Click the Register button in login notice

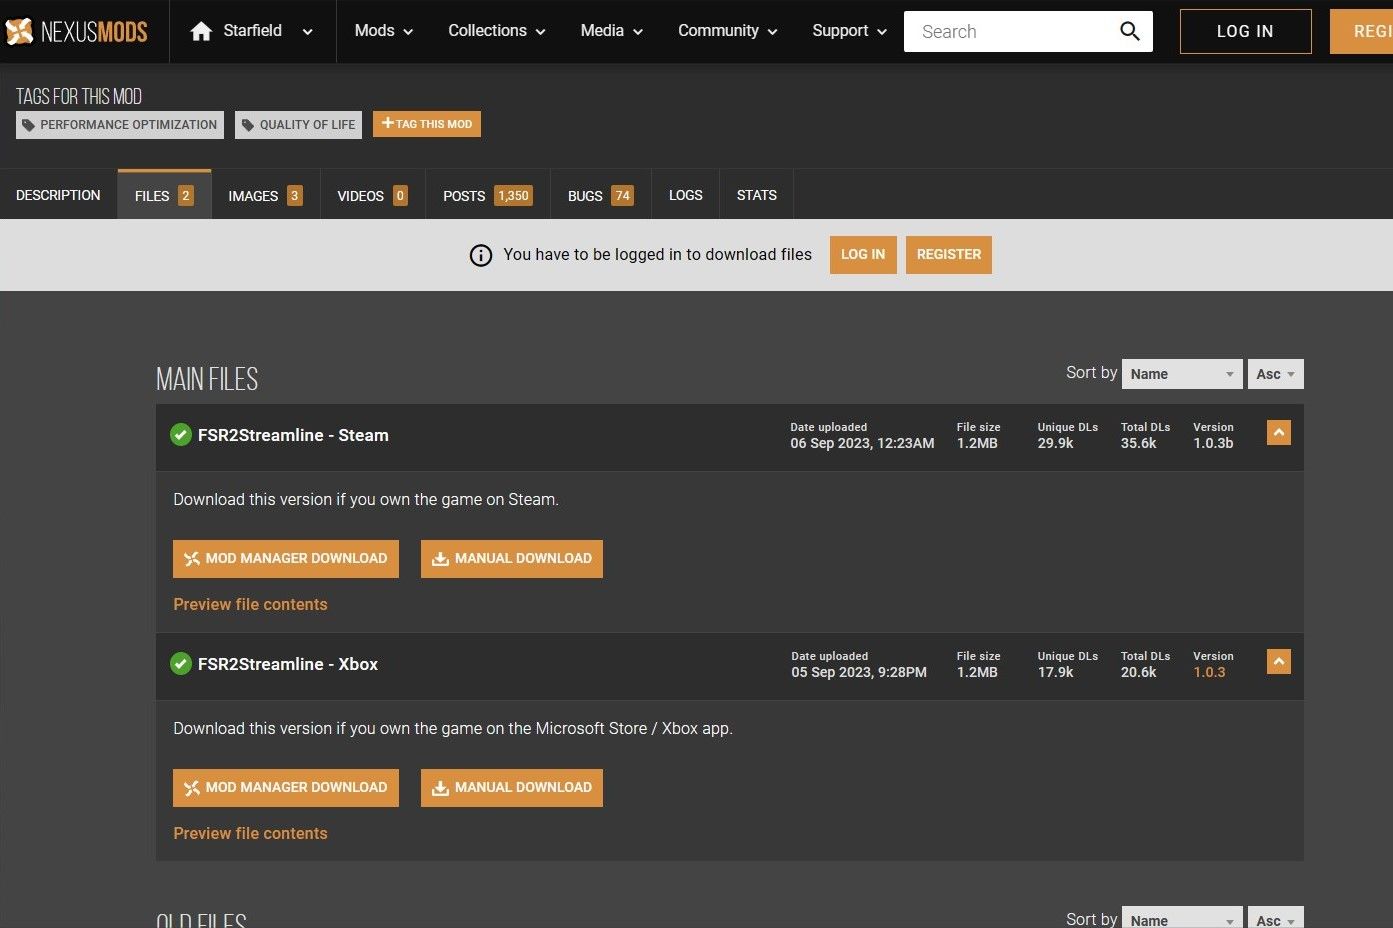948,255
